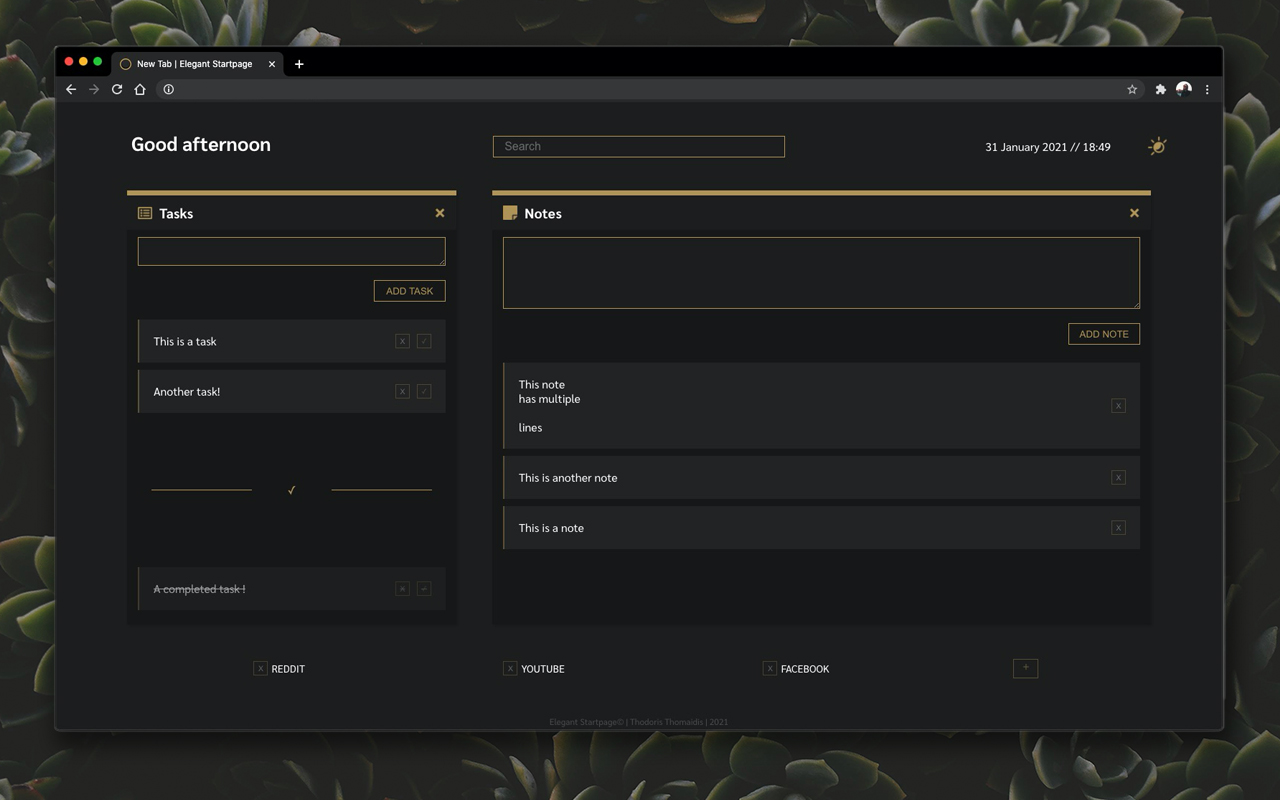Viewport: 1280px width, 800px height.
Task: Delete 'This is another note'
Action: (x=1118, y=477)
